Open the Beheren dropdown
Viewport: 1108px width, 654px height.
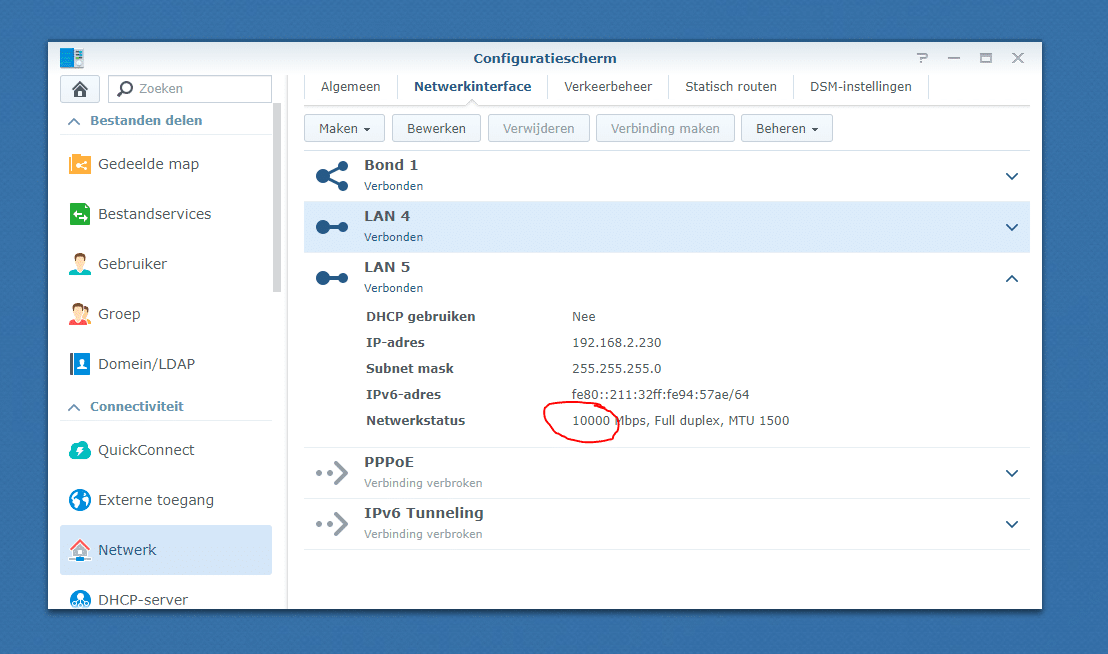pyautogui.click(x=786, y=129)
